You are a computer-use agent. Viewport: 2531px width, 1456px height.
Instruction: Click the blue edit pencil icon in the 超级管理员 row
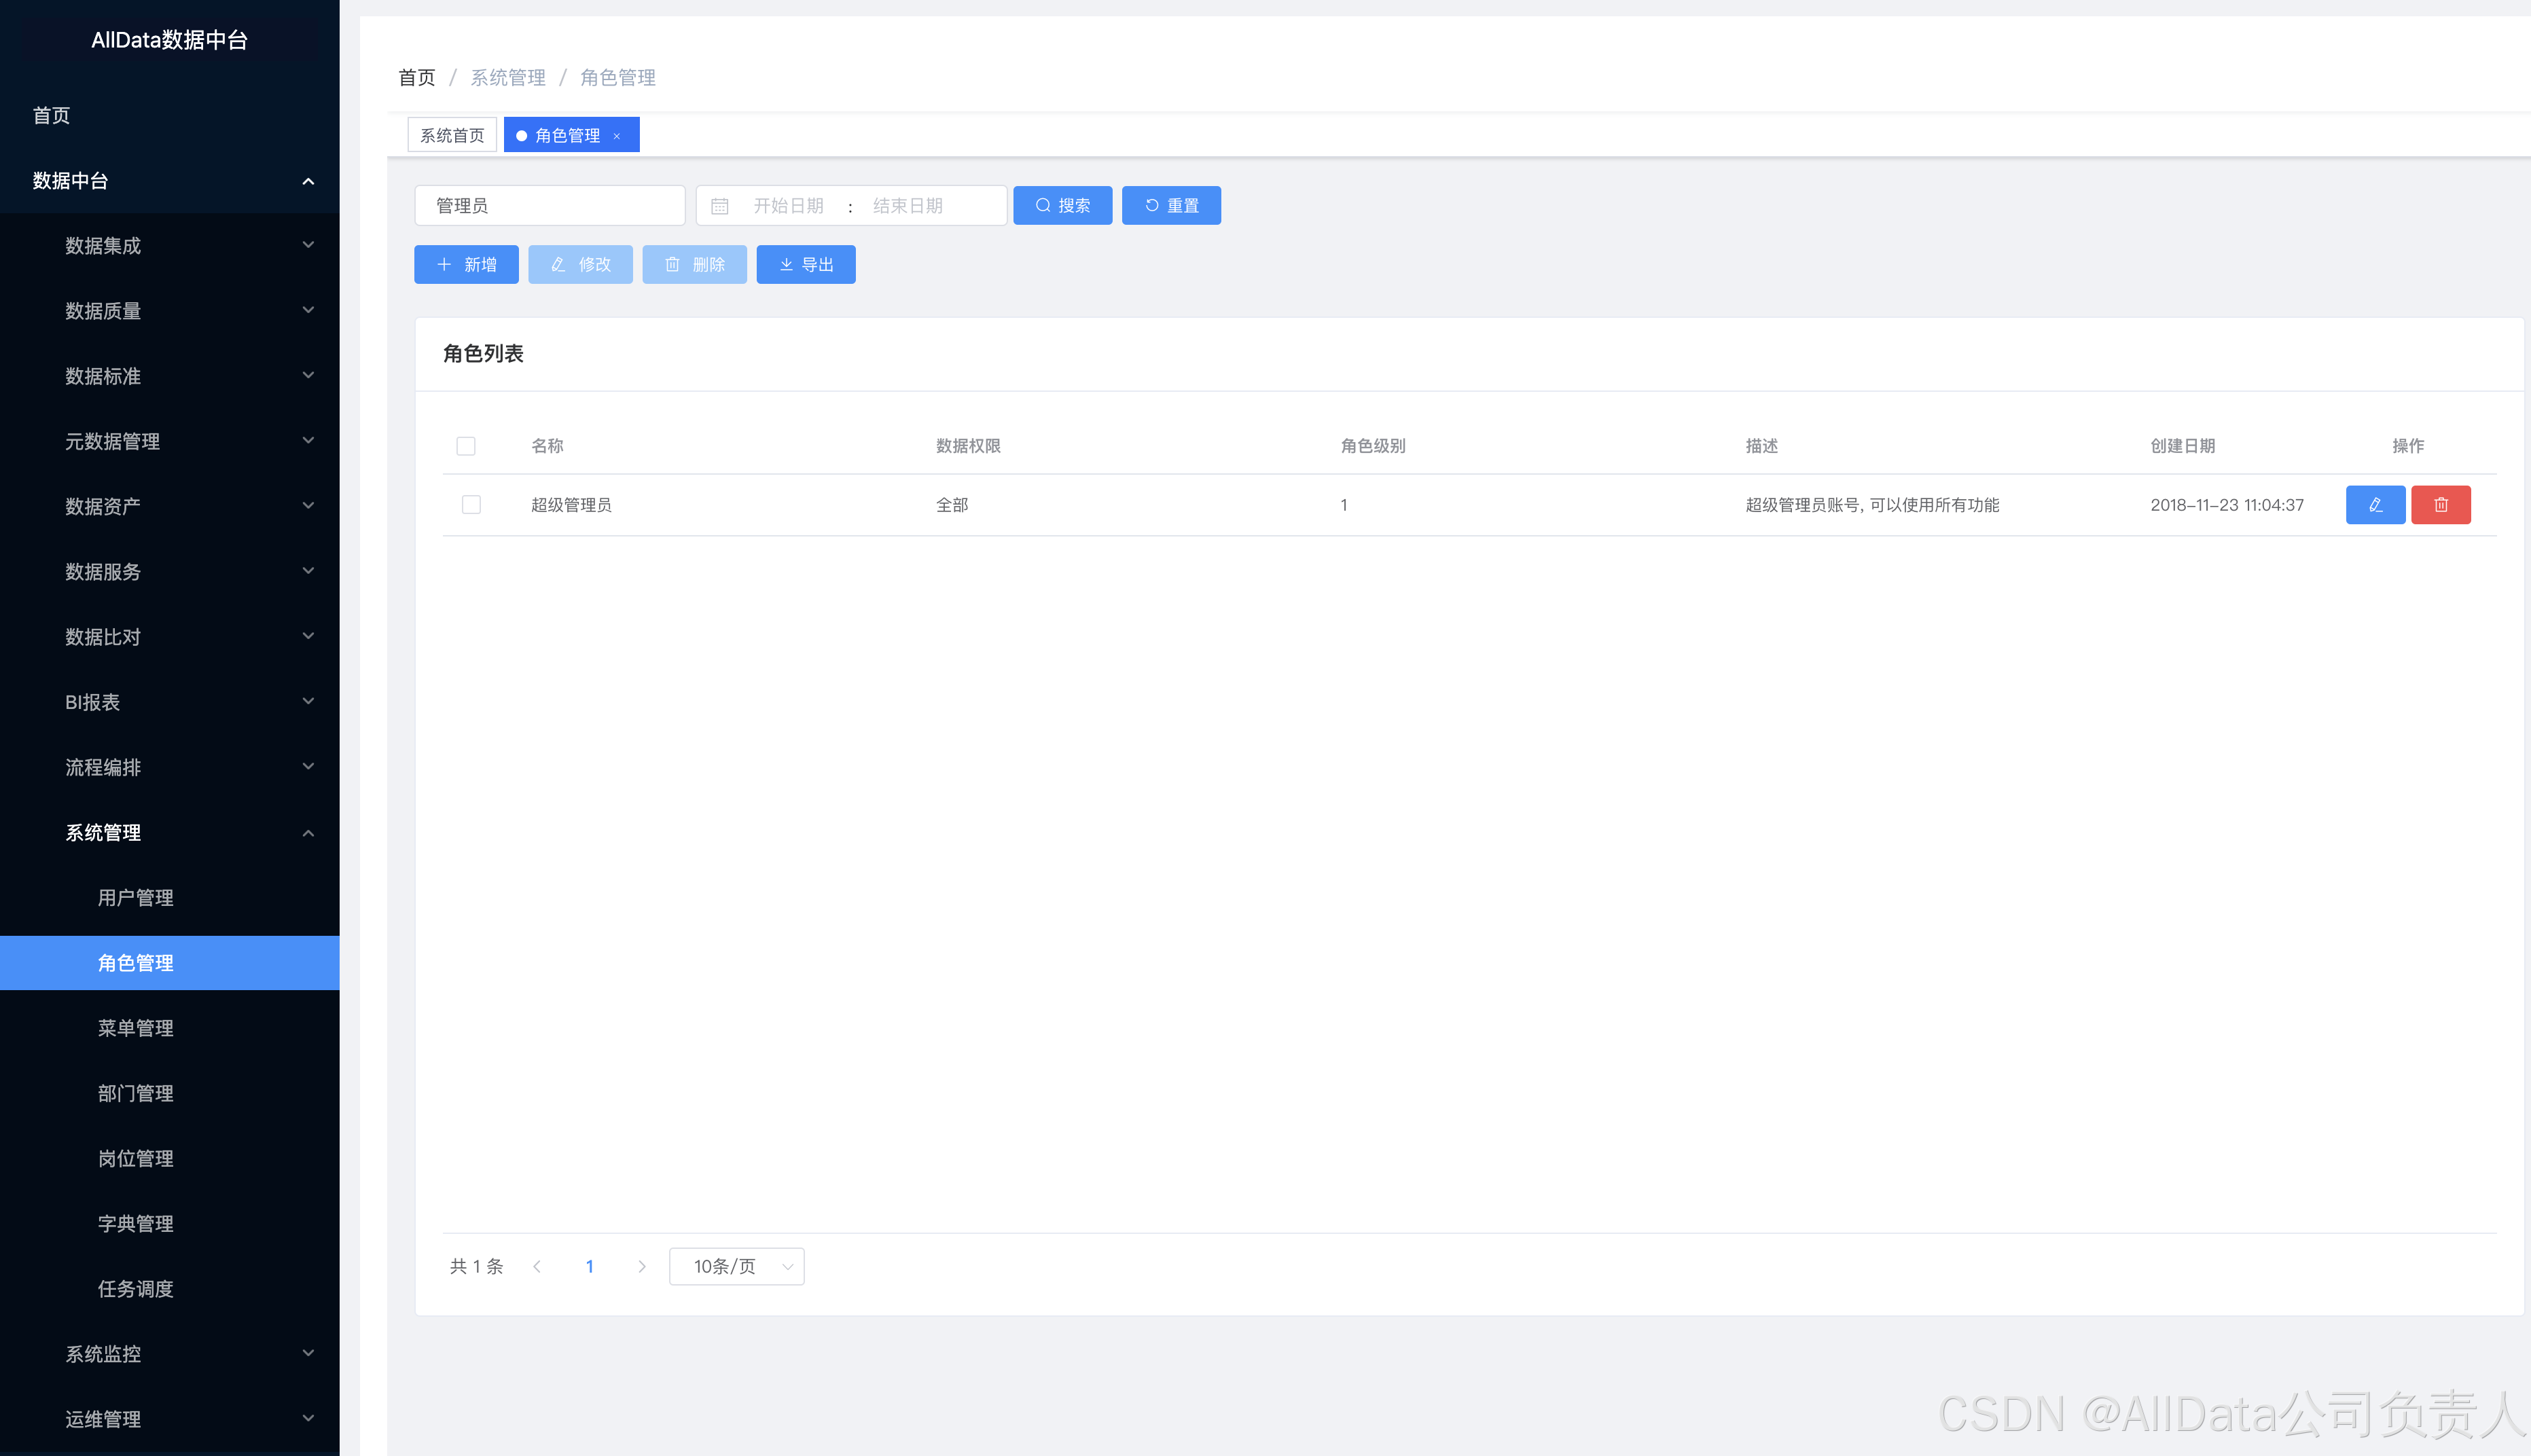2375,505
